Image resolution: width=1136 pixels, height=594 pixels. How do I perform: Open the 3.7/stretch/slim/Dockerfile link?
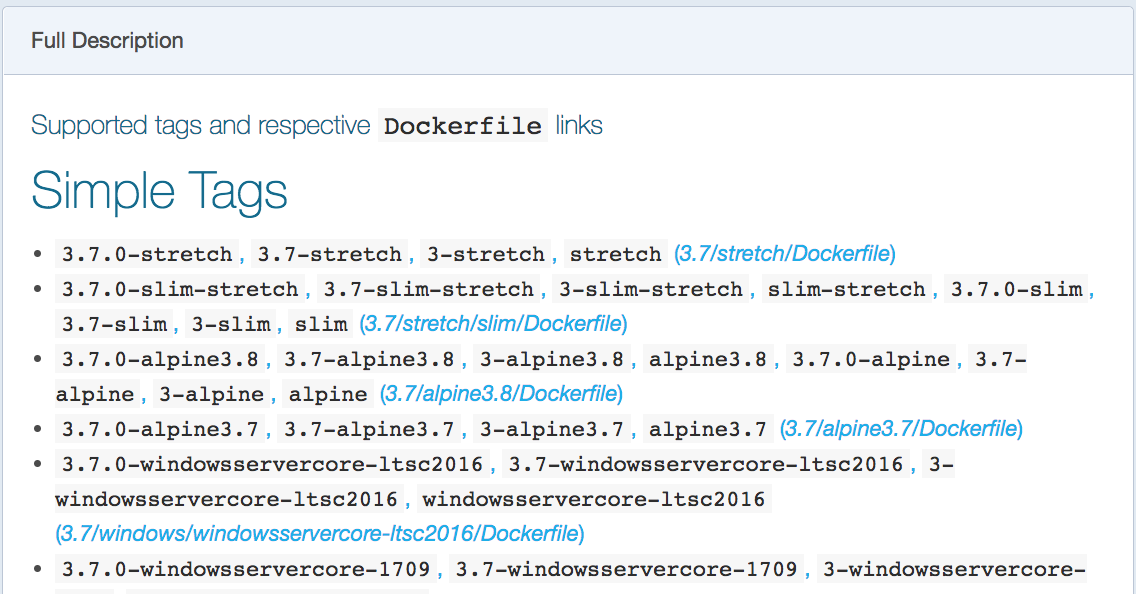(x=493, y=324)
